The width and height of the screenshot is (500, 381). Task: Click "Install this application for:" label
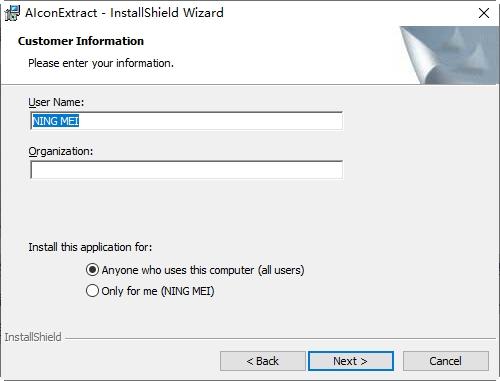(x=90, y=247)
